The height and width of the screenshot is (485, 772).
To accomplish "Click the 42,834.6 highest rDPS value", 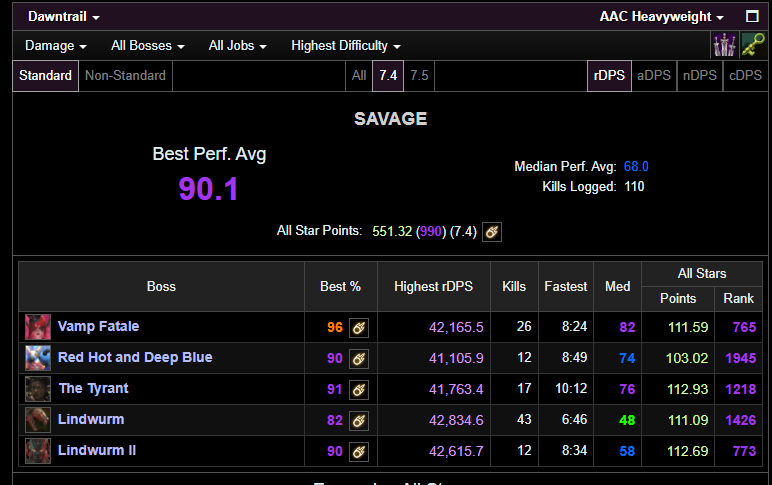I will (456, 420).
